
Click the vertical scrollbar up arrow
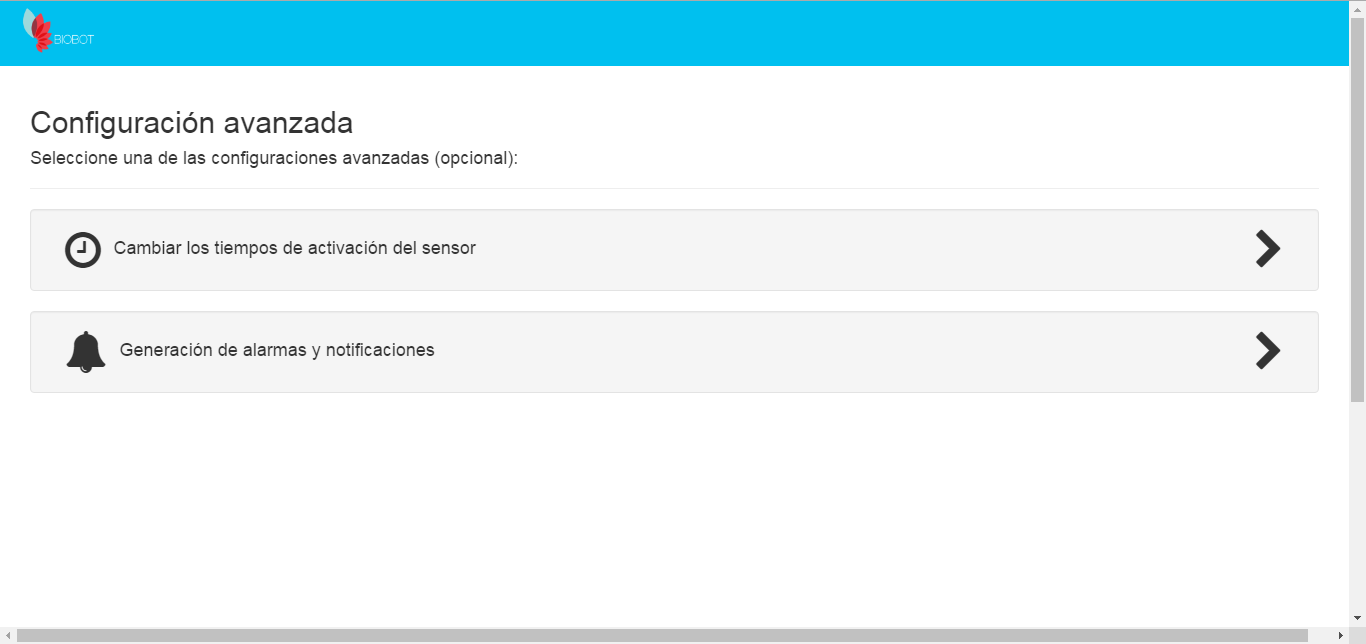(x=1357, y=8)
